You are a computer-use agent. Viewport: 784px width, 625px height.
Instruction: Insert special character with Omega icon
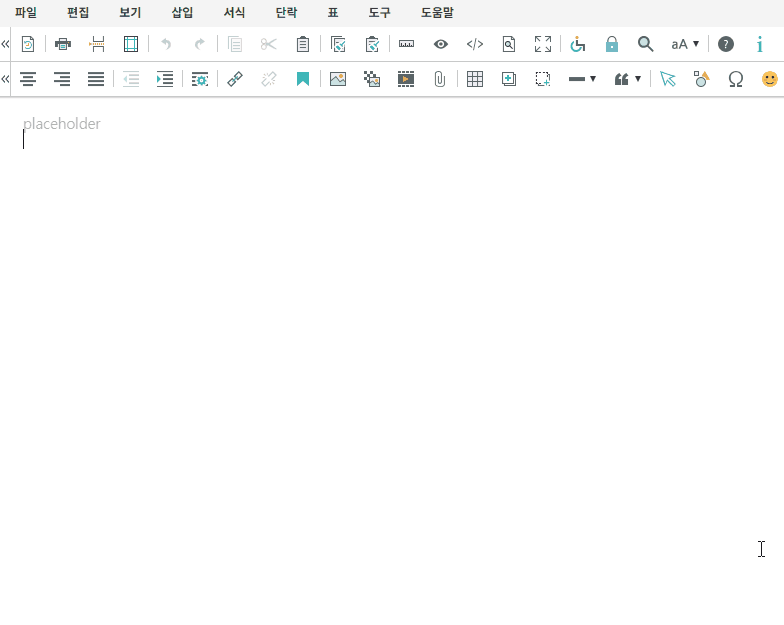click(736, 79)
